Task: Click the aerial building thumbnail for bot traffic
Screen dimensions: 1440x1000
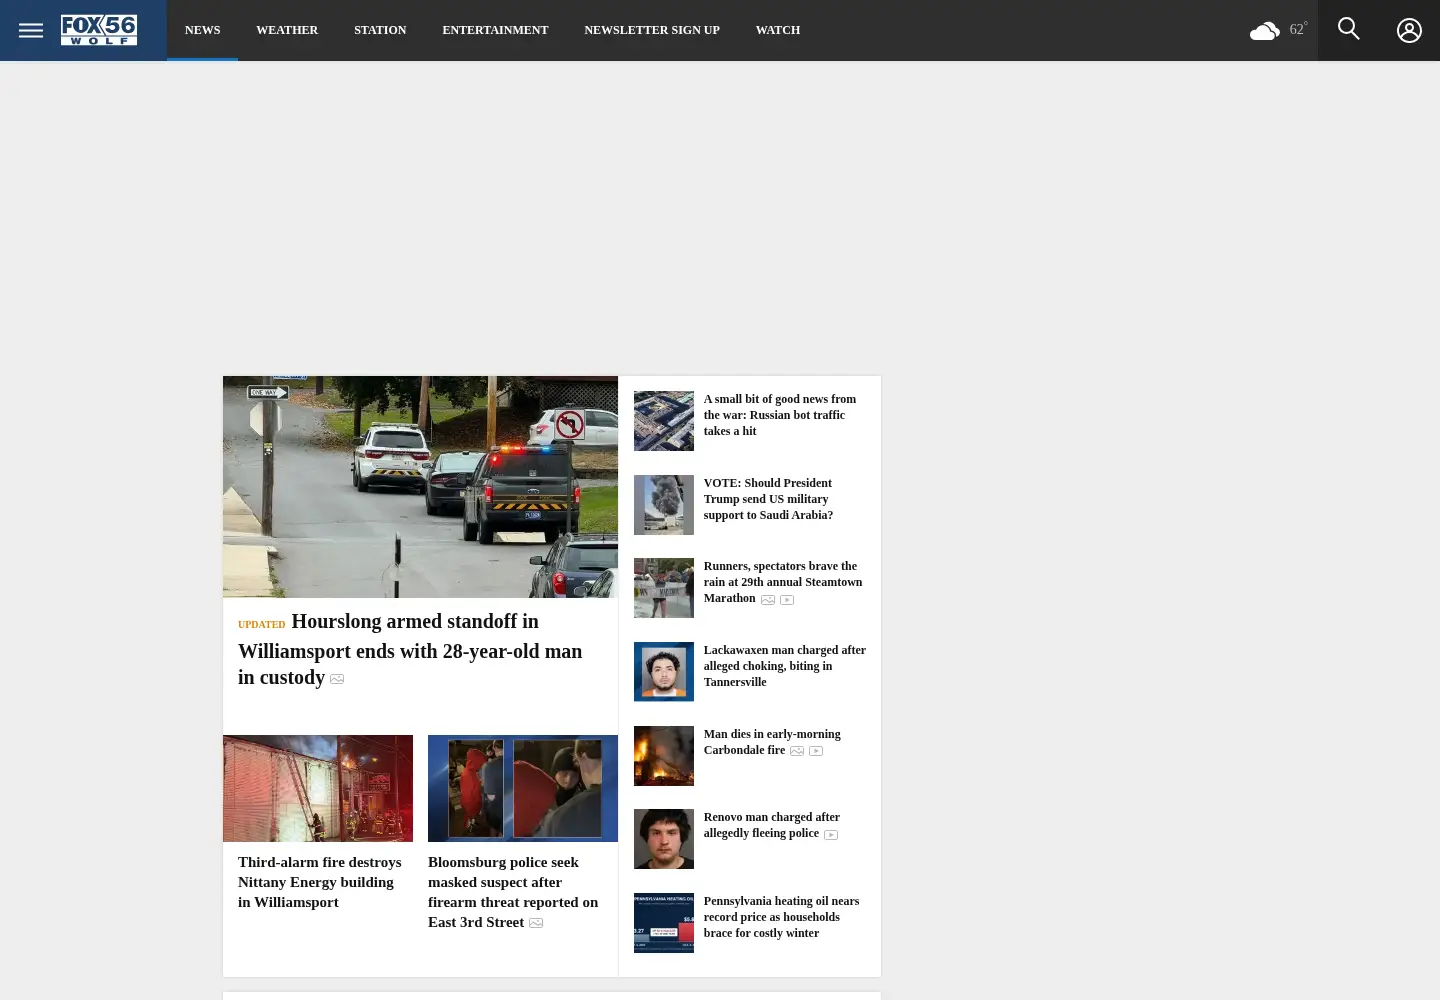Action: tap(664, 421)
